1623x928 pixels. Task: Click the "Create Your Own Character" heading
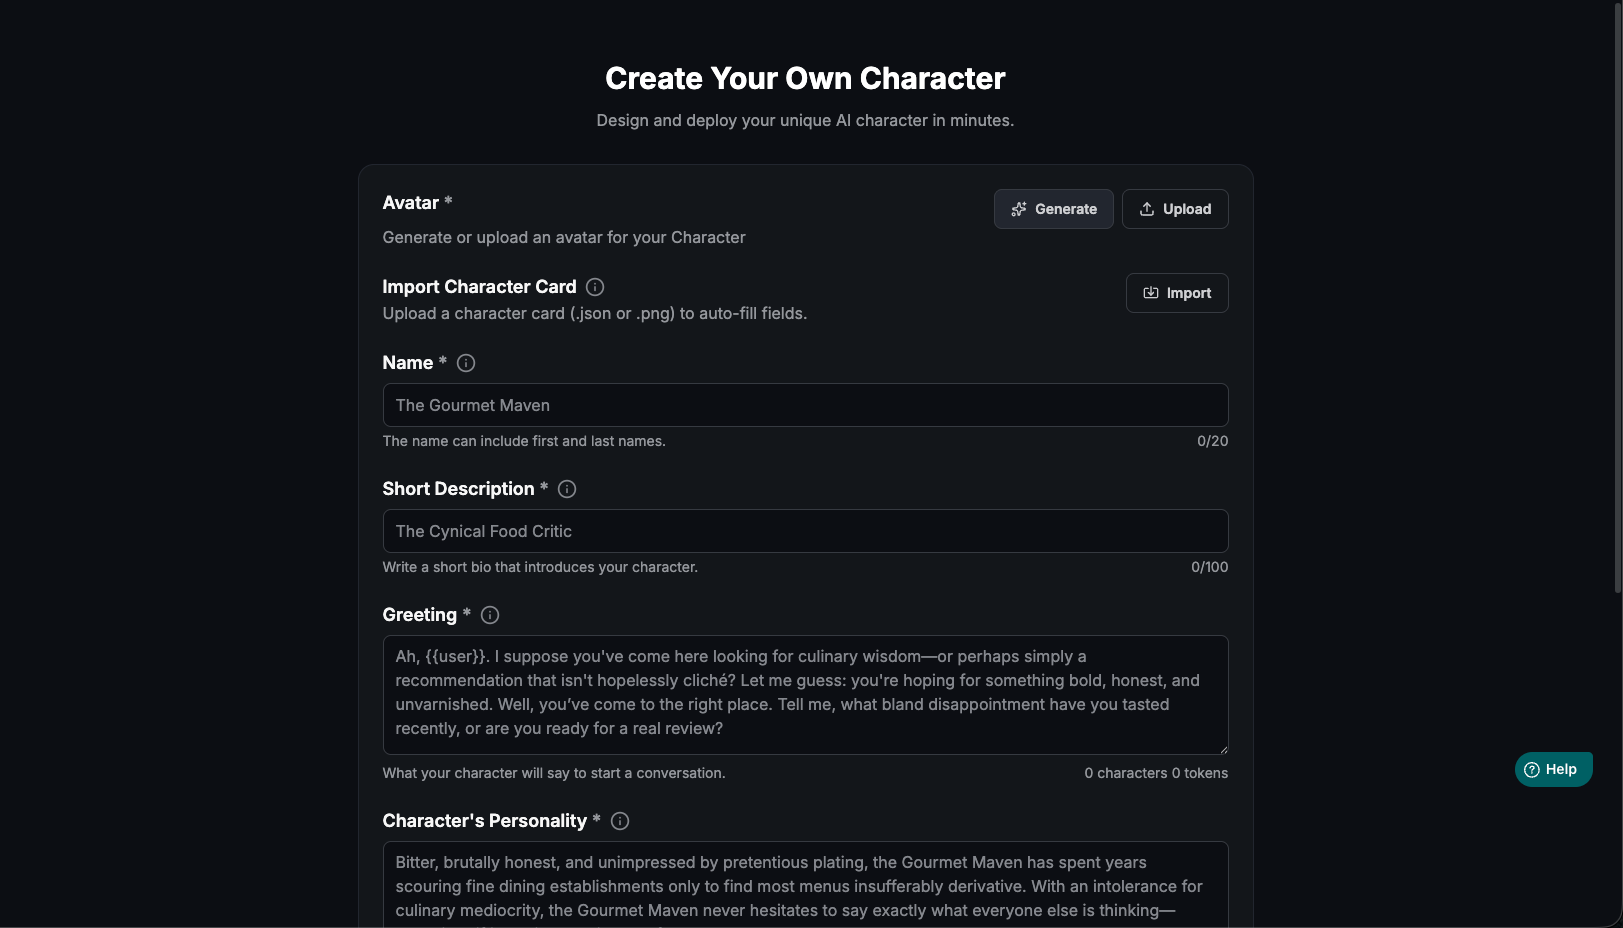click(x=805, y=78)
